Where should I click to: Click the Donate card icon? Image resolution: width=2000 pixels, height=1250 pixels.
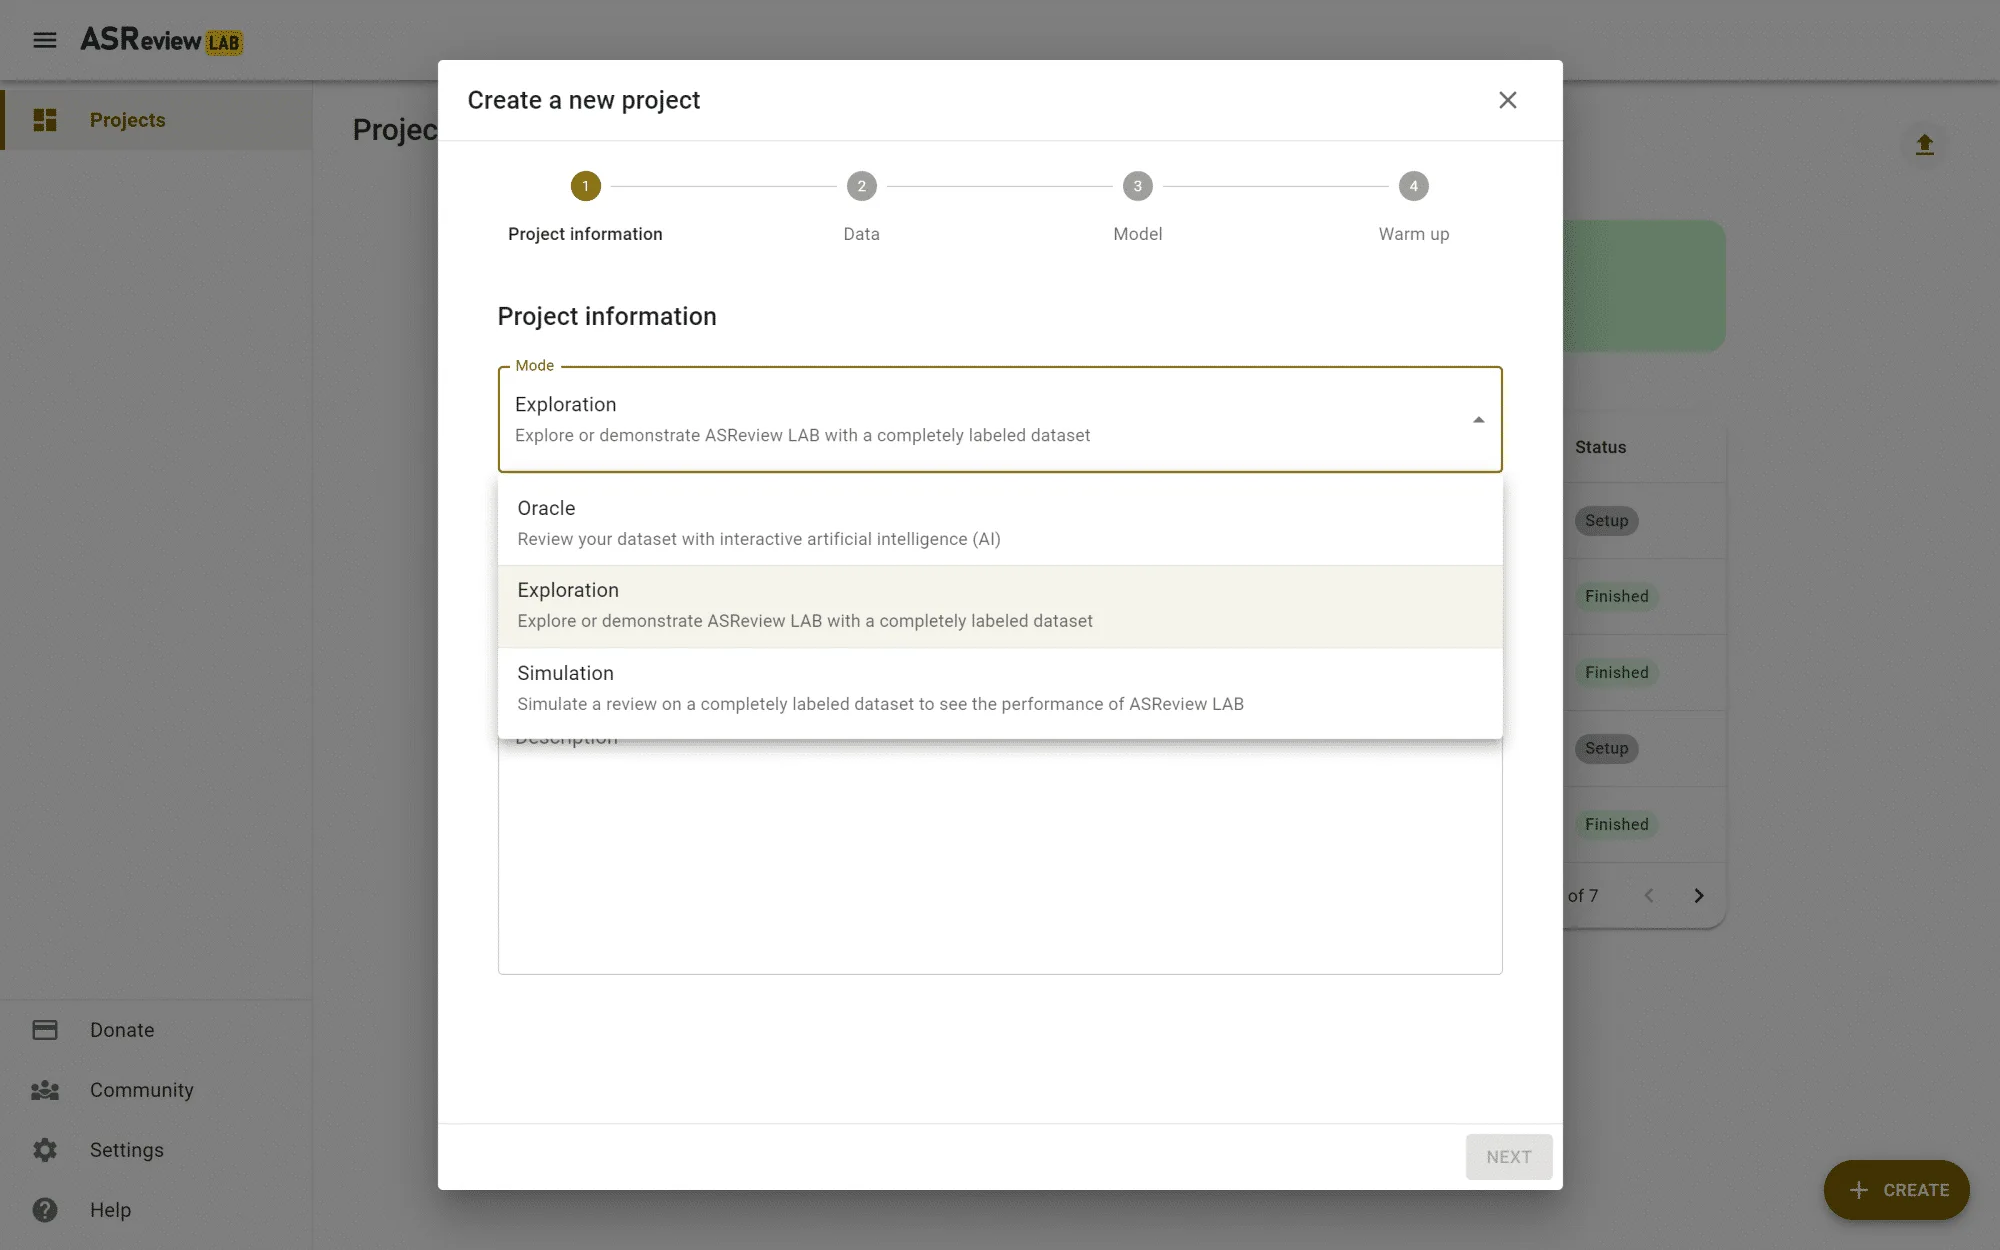pyautogui.click(x=45, y=1030)
